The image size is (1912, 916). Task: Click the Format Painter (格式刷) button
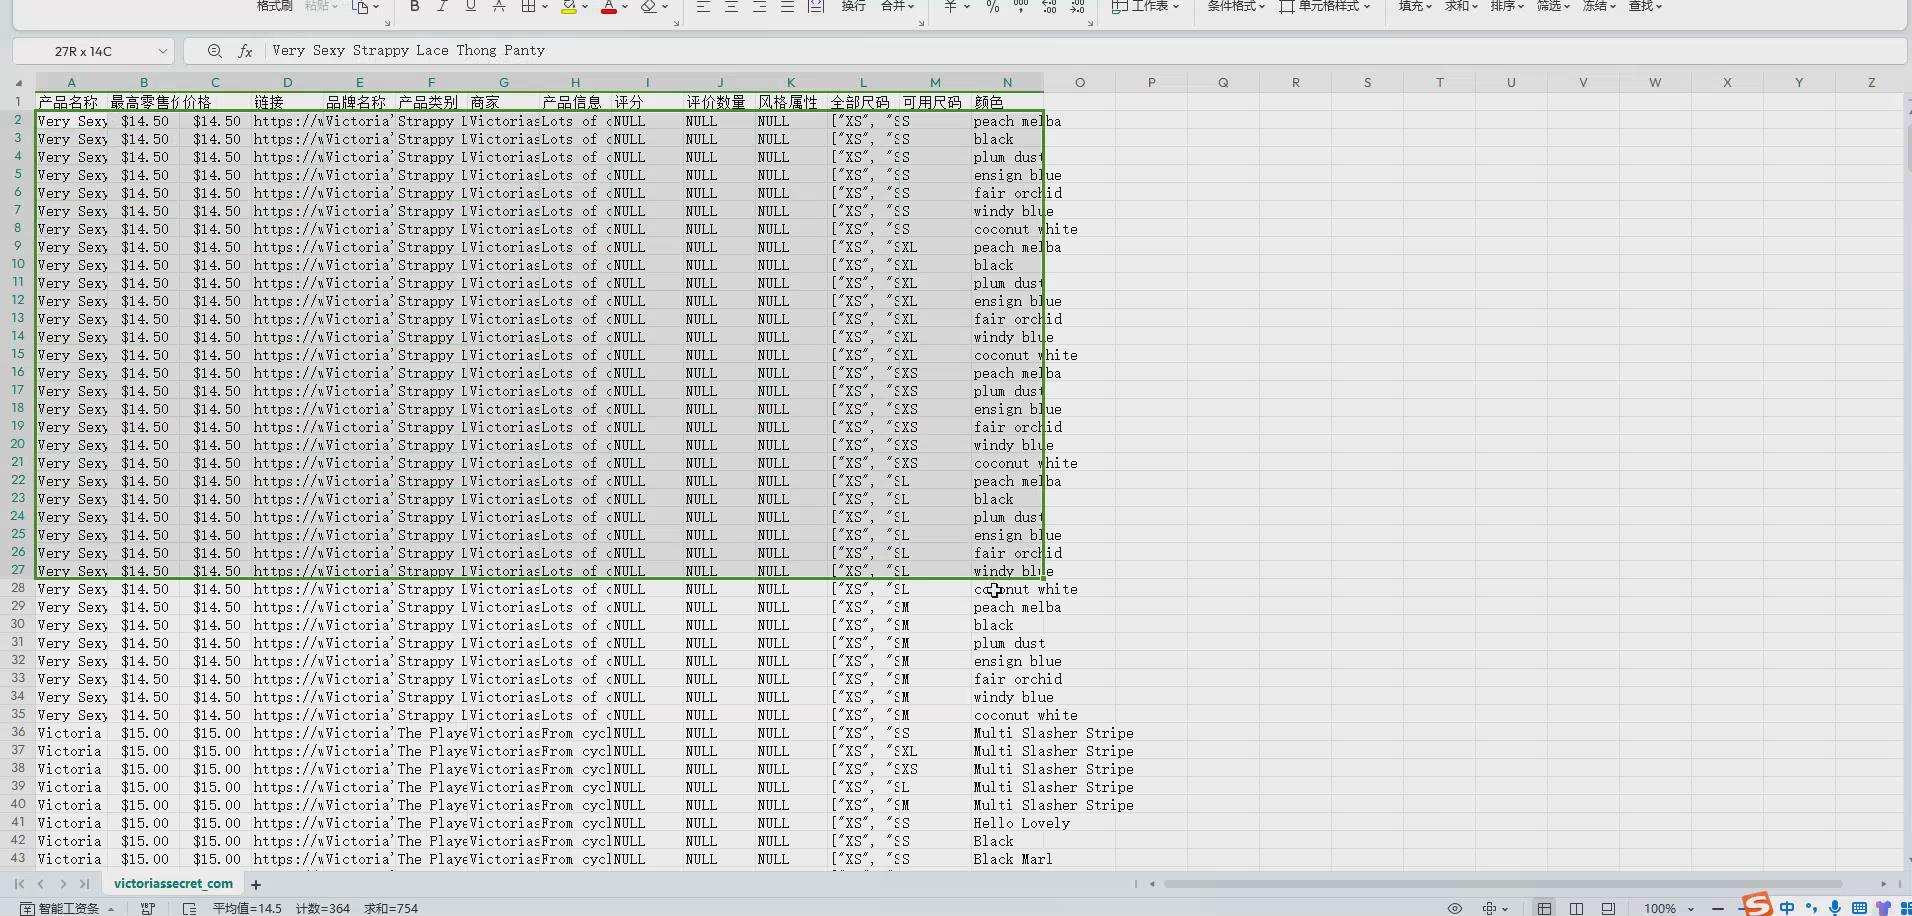pos(274,6)
